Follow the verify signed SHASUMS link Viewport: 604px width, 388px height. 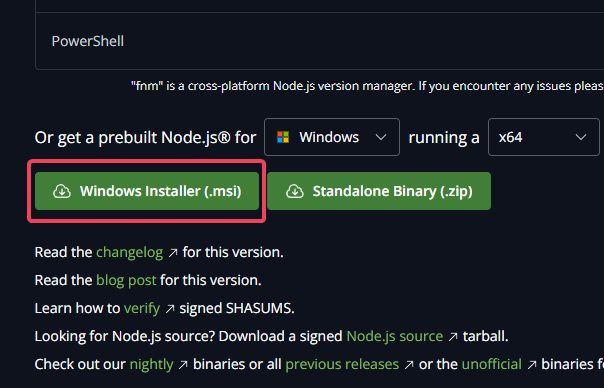pyautogui.click(x=142, y=308)
